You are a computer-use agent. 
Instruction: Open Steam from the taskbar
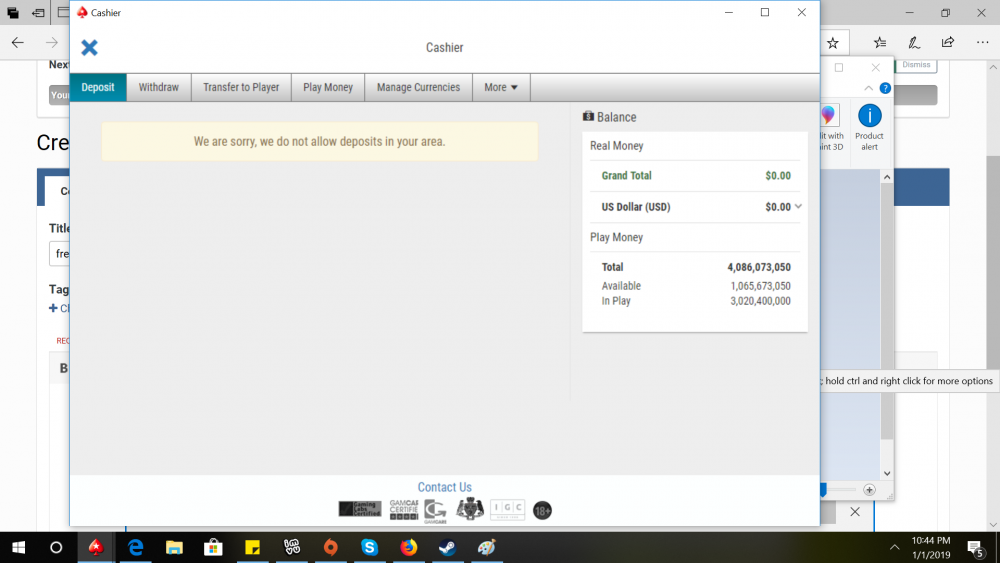(x=446, y=547)
